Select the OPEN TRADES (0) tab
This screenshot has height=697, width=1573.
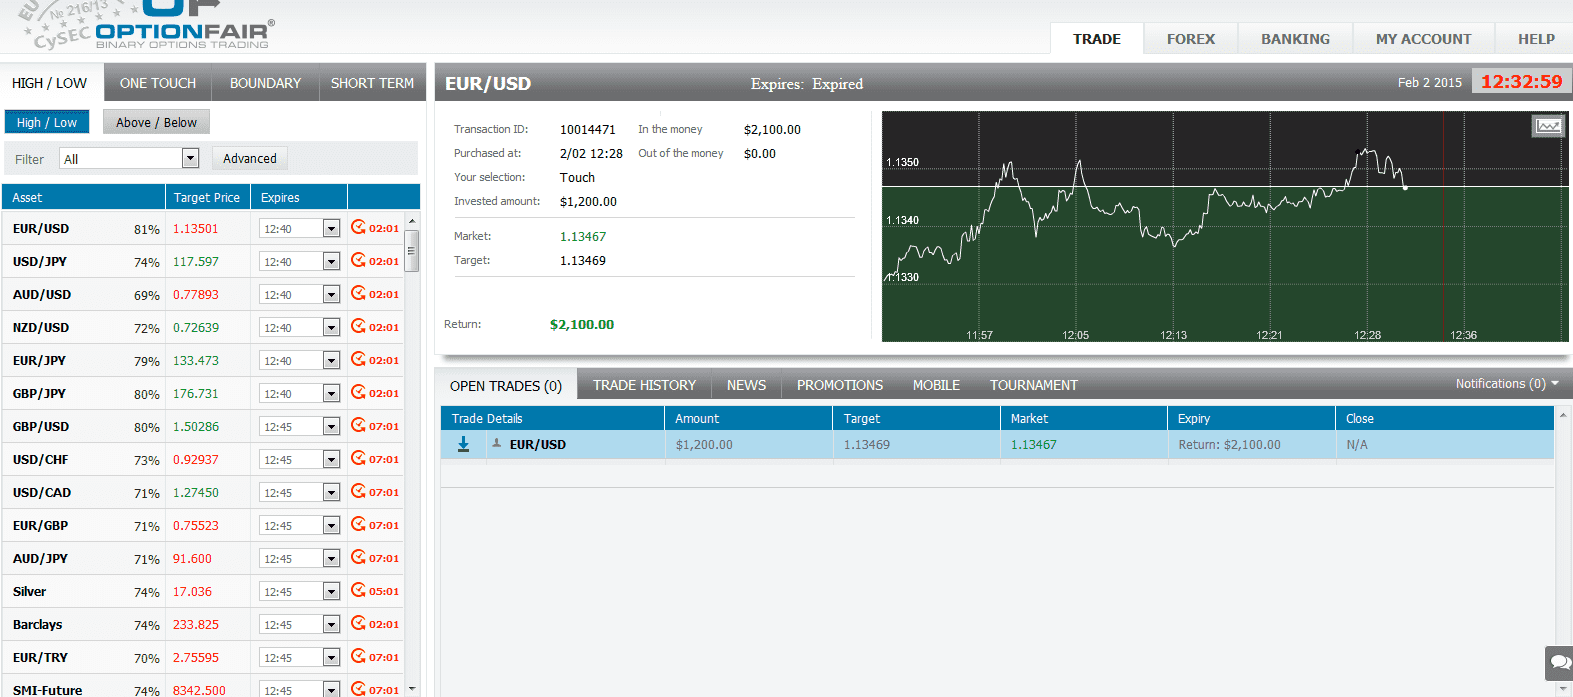click(x=506, y=386)
